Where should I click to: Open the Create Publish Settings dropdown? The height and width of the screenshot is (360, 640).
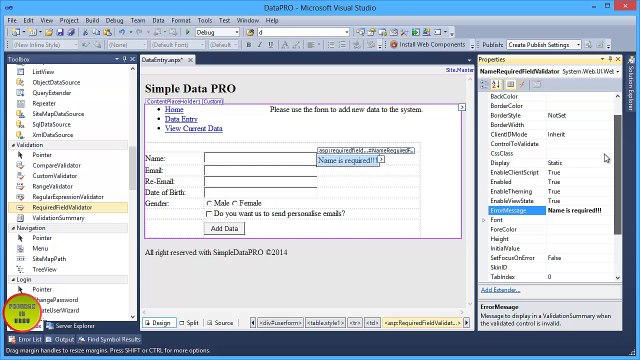coord(578,45)
